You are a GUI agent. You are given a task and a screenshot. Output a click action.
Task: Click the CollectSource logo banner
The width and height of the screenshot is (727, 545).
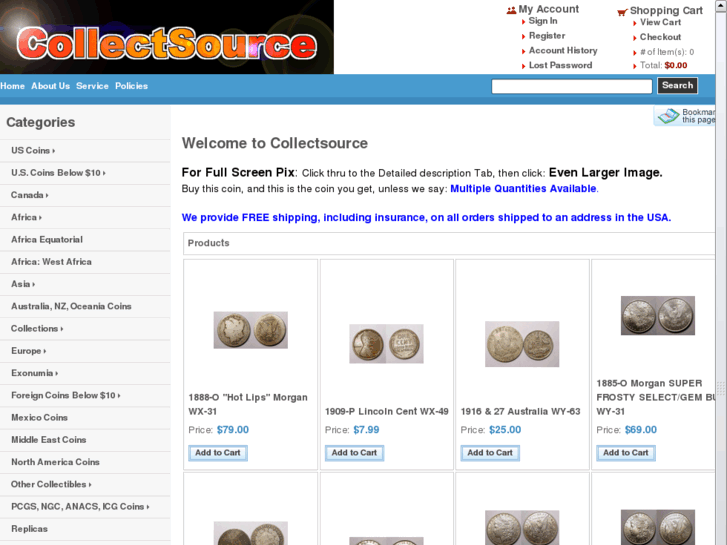pos(167,37)
